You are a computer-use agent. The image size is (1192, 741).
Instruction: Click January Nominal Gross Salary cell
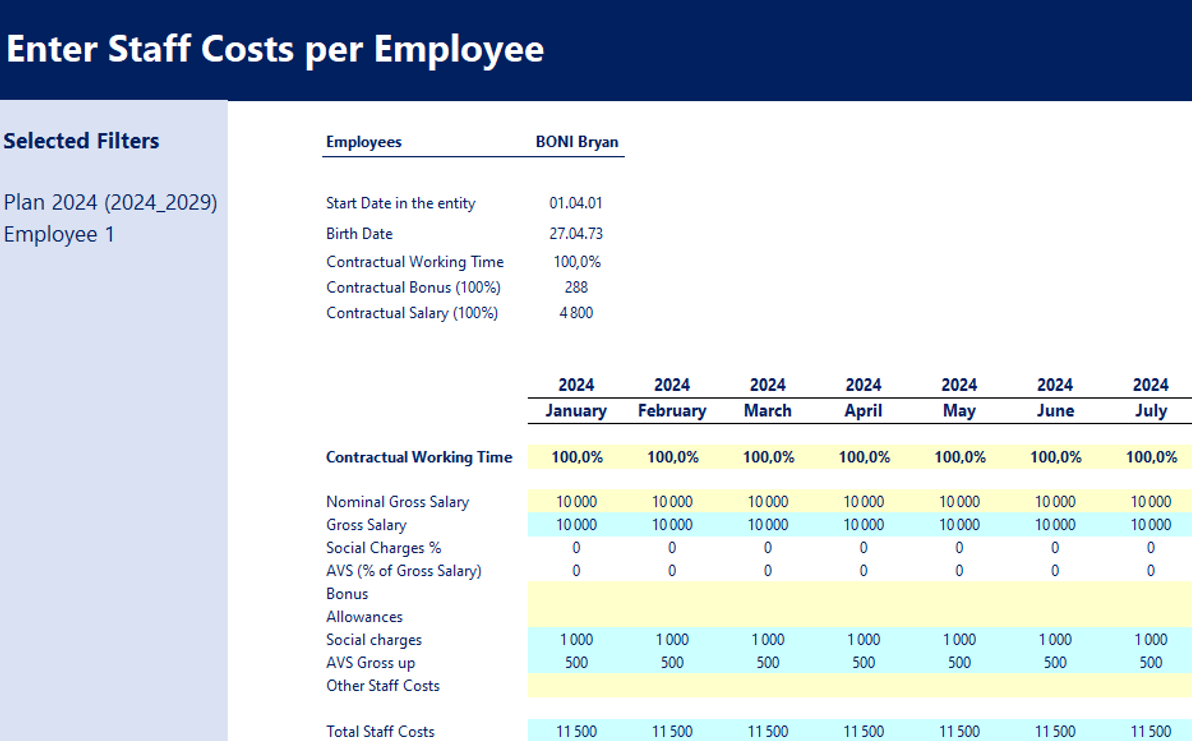tap(576, 502)
